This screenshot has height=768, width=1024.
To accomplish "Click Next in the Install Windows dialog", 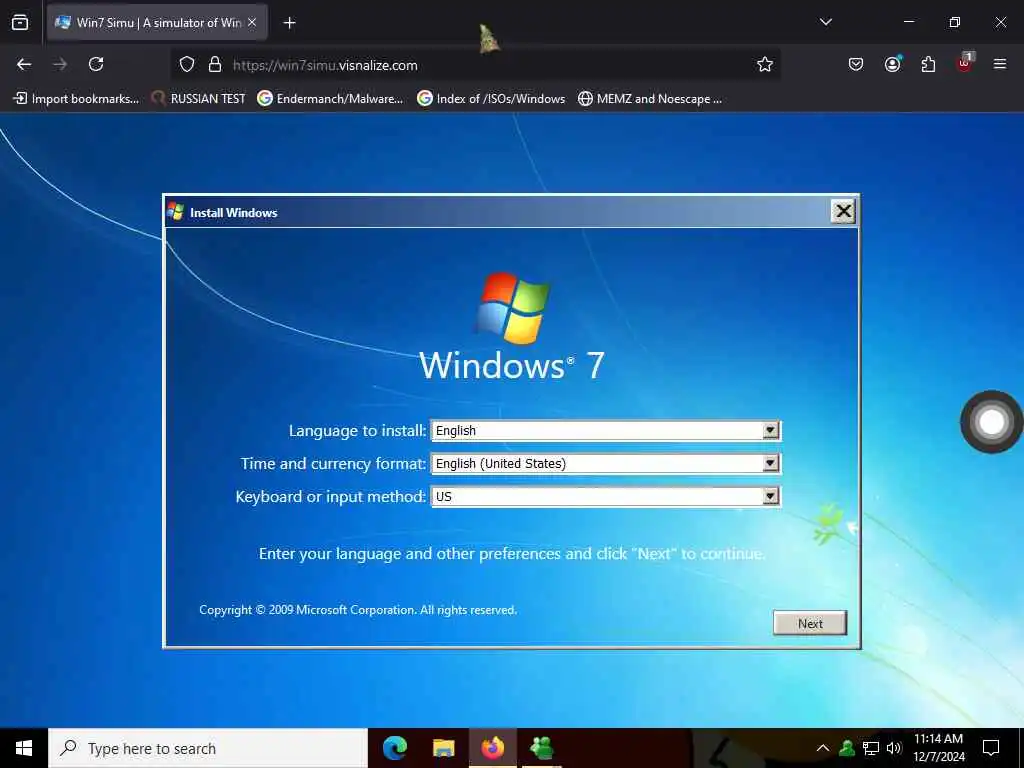I will point(810,623).
